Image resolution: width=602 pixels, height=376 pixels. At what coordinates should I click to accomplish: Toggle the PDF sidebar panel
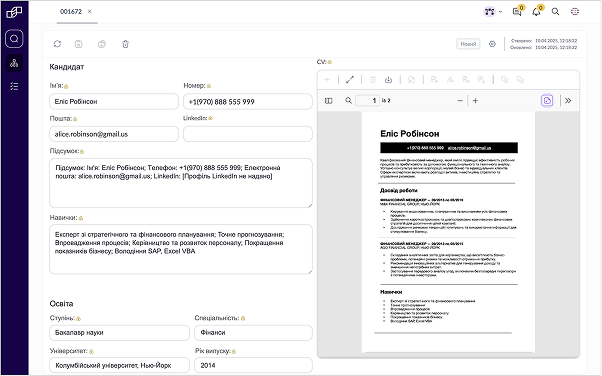click(329, 101)
